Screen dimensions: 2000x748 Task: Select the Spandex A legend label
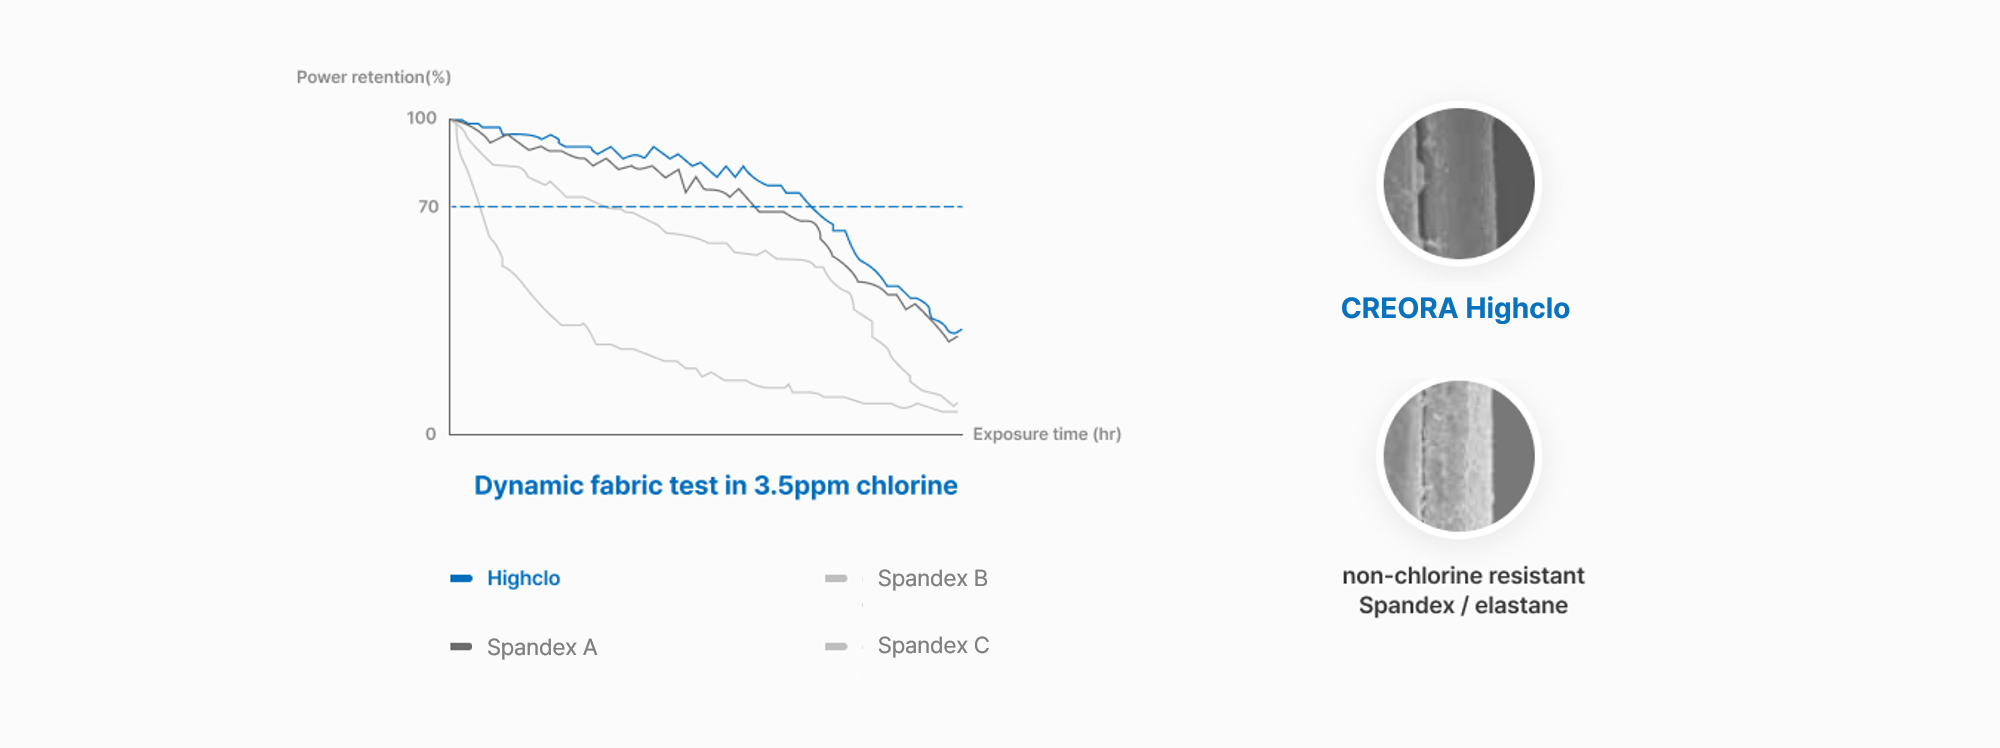(x=542, y=647)
